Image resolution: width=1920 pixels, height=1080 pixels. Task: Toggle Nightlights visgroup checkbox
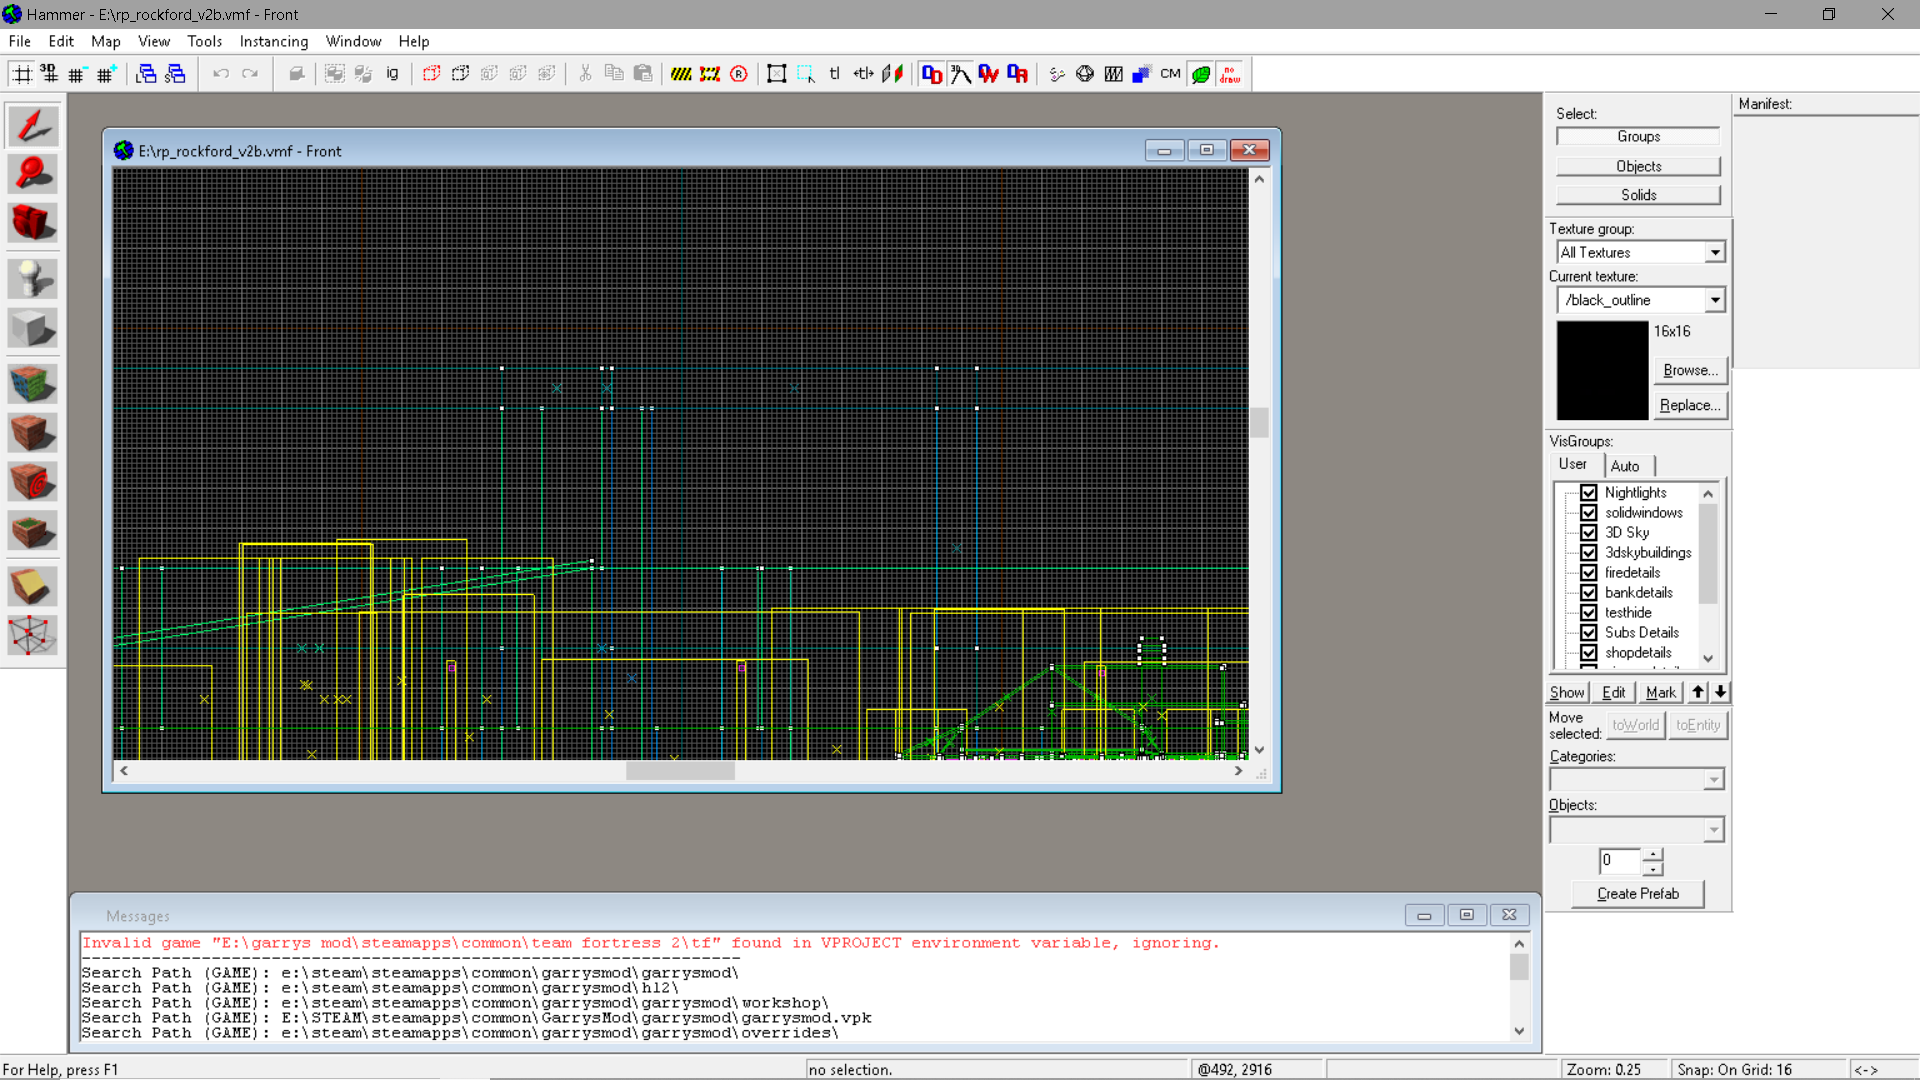[1588, 493]
